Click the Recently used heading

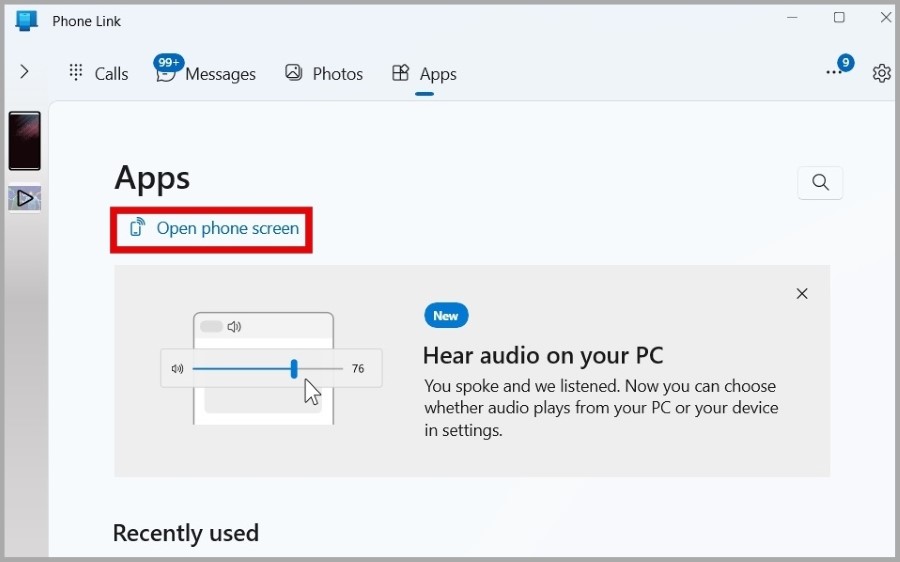click(x=186, y=533)
